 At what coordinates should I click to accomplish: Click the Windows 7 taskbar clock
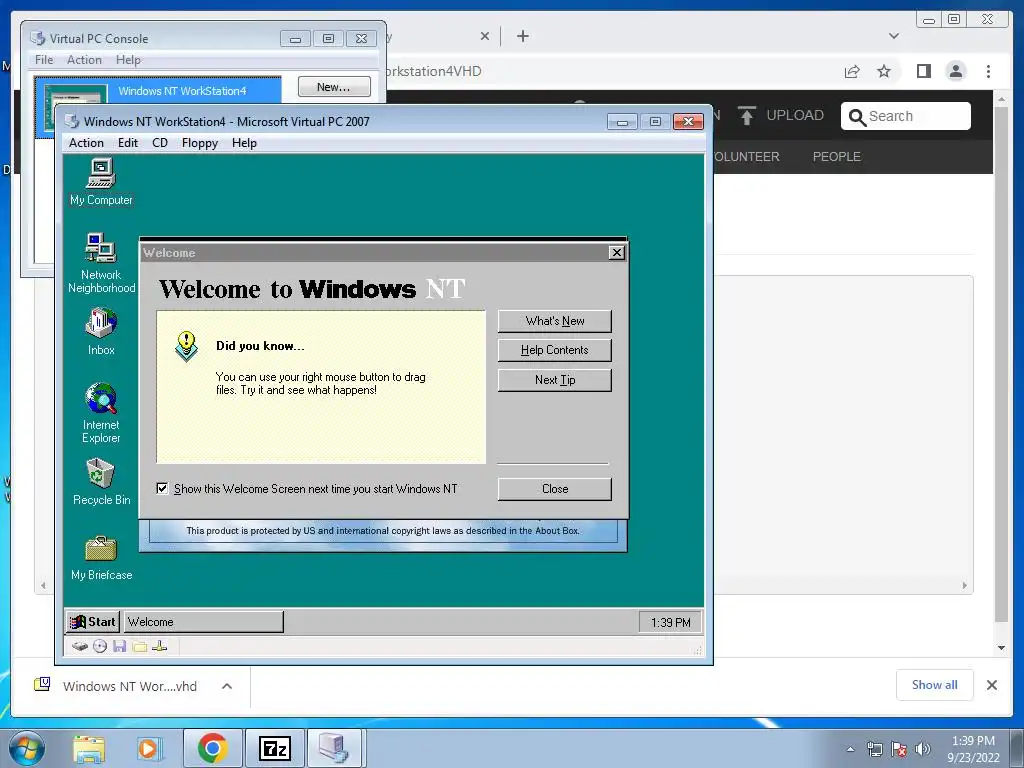click(973, 749)
